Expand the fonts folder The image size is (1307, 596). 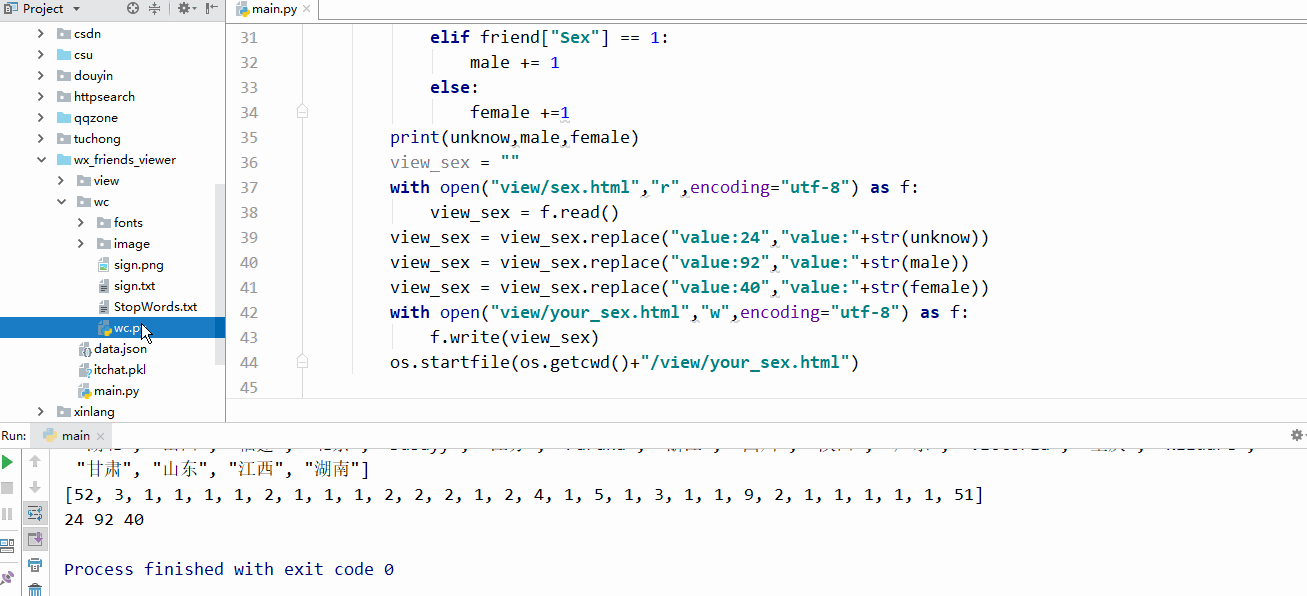coord(81,222)
